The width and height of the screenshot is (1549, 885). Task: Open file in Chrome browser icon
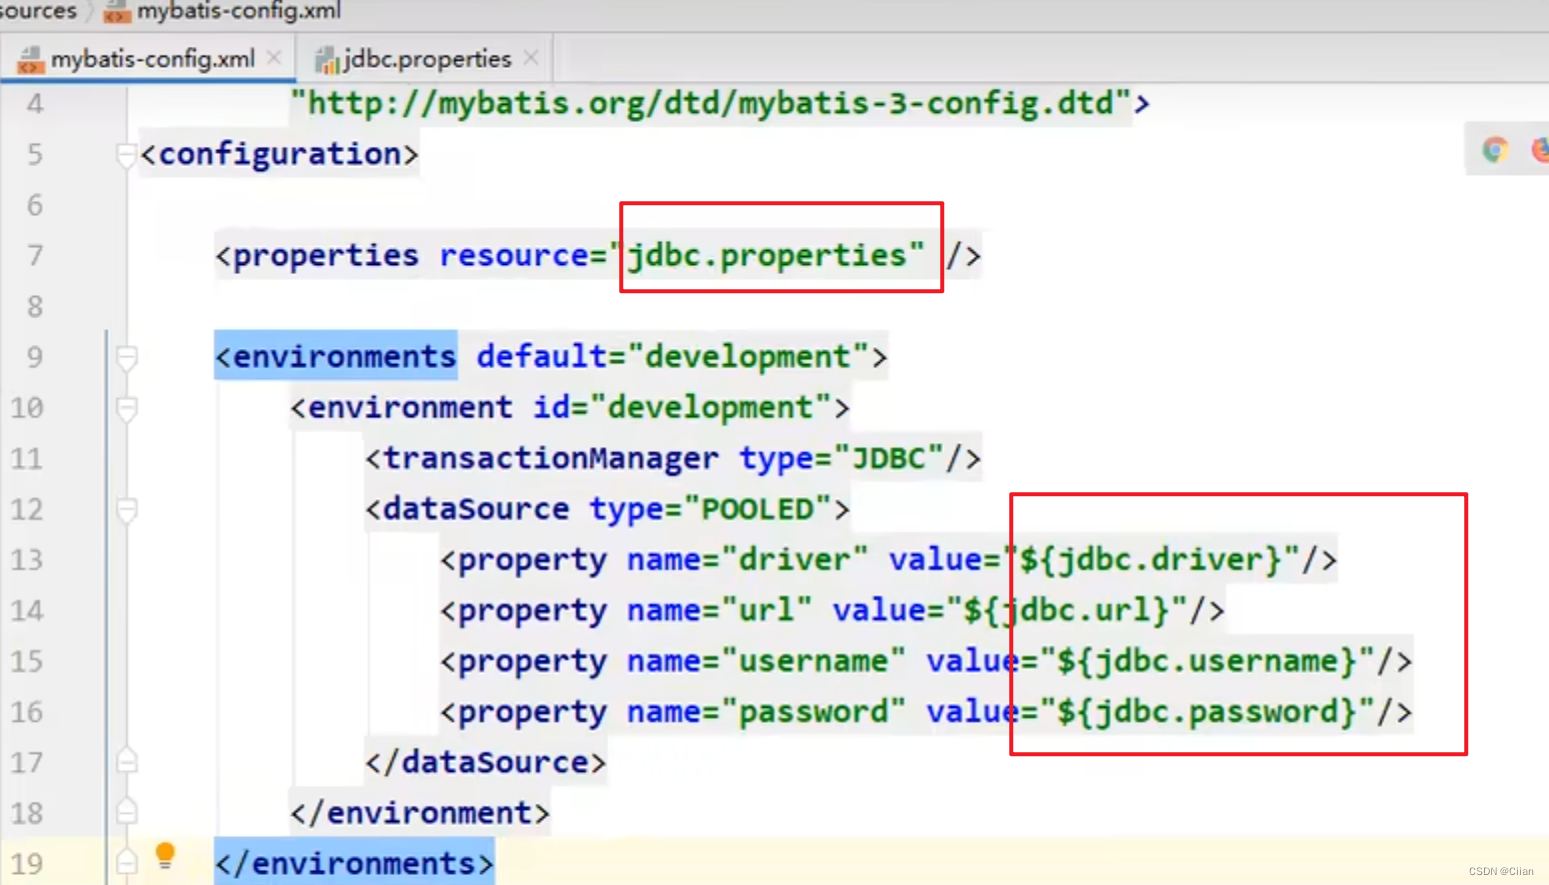point(1495,150)
